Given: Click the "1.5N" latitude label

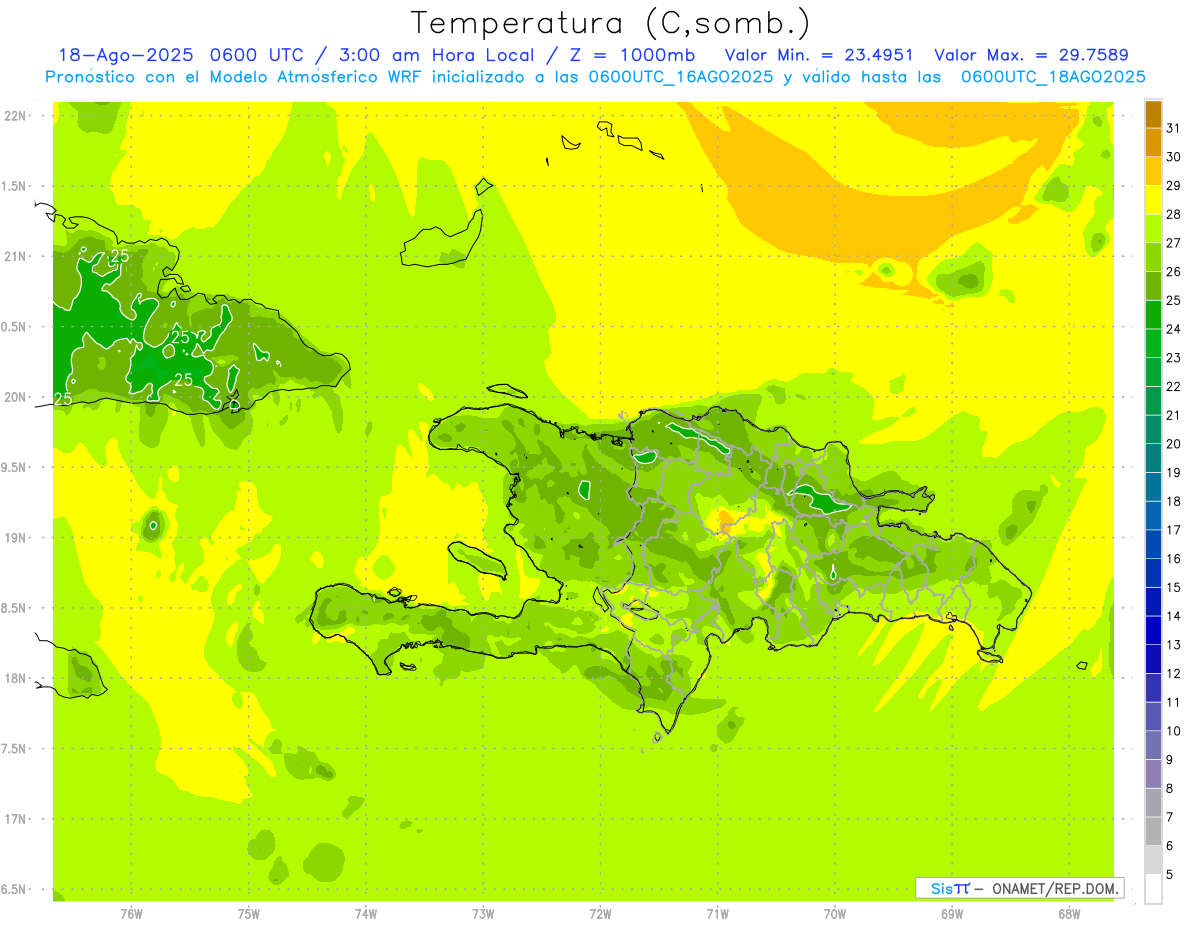Looking at the screenshot, I should pyautogui.click(x=15, y=186).
